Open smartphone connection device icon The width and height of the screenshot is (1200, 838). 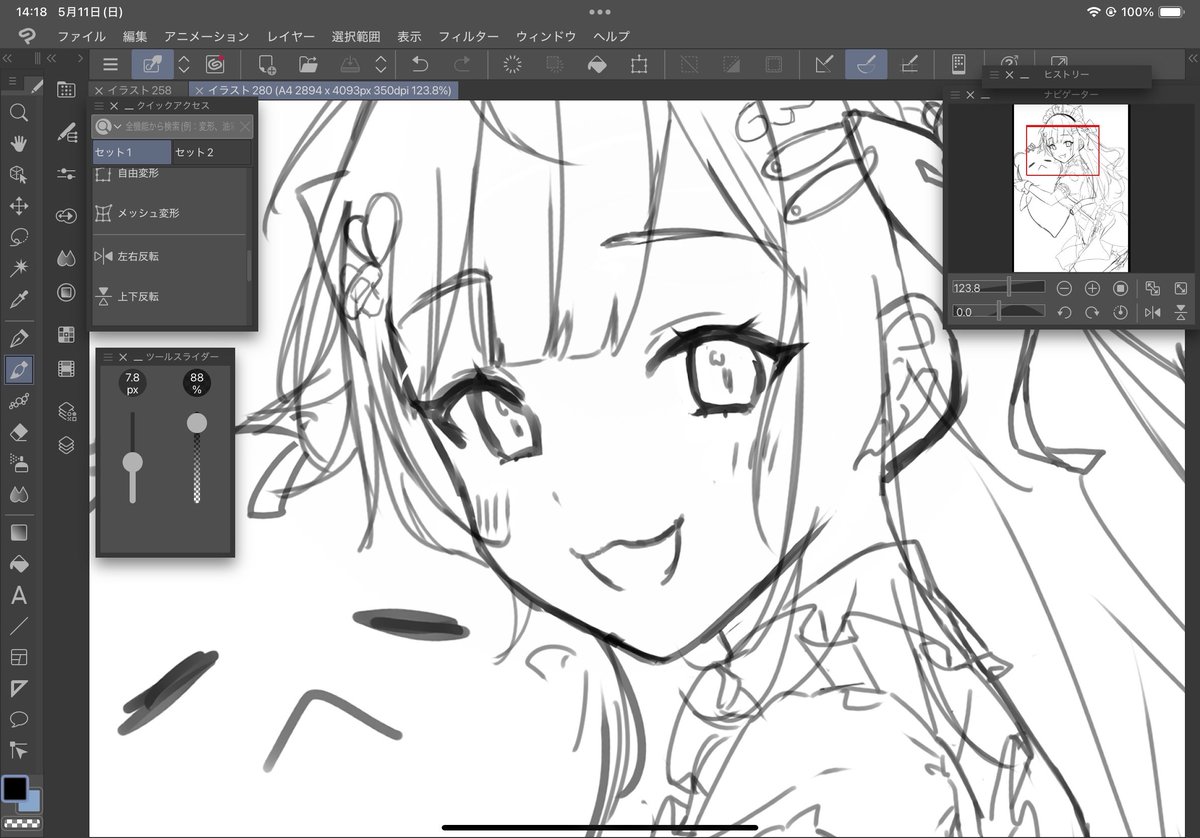click(x=958, y=65)
